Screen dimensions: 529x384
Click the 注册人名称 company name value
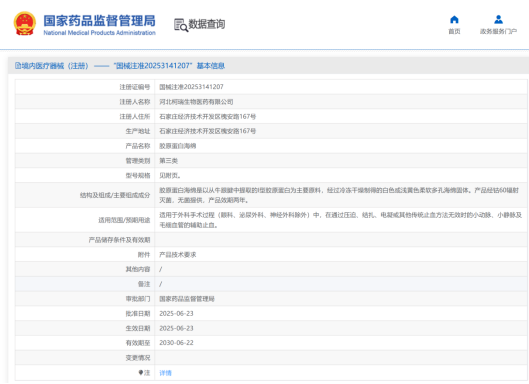(196, 102)
